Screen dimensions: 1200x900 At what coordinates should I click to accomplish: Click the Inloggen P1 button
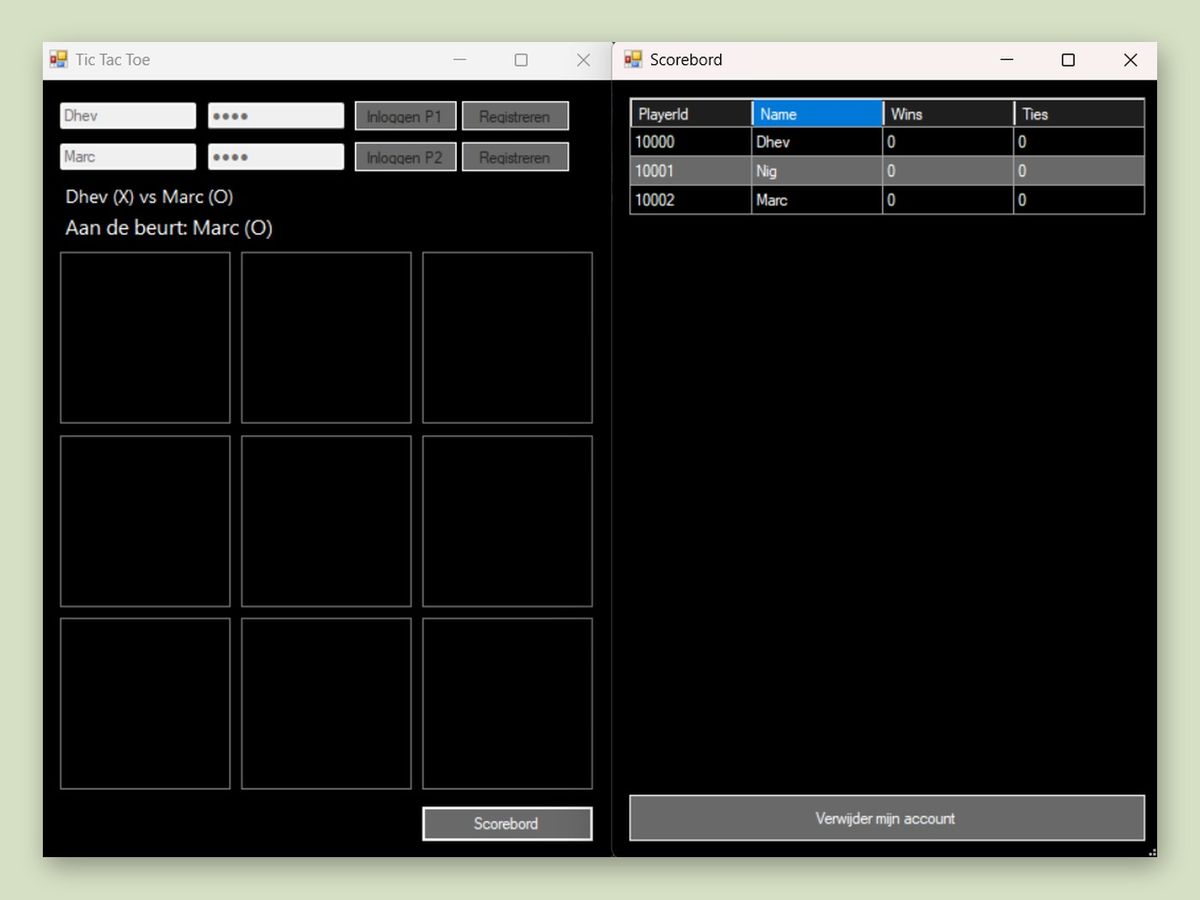coord(405,116)
